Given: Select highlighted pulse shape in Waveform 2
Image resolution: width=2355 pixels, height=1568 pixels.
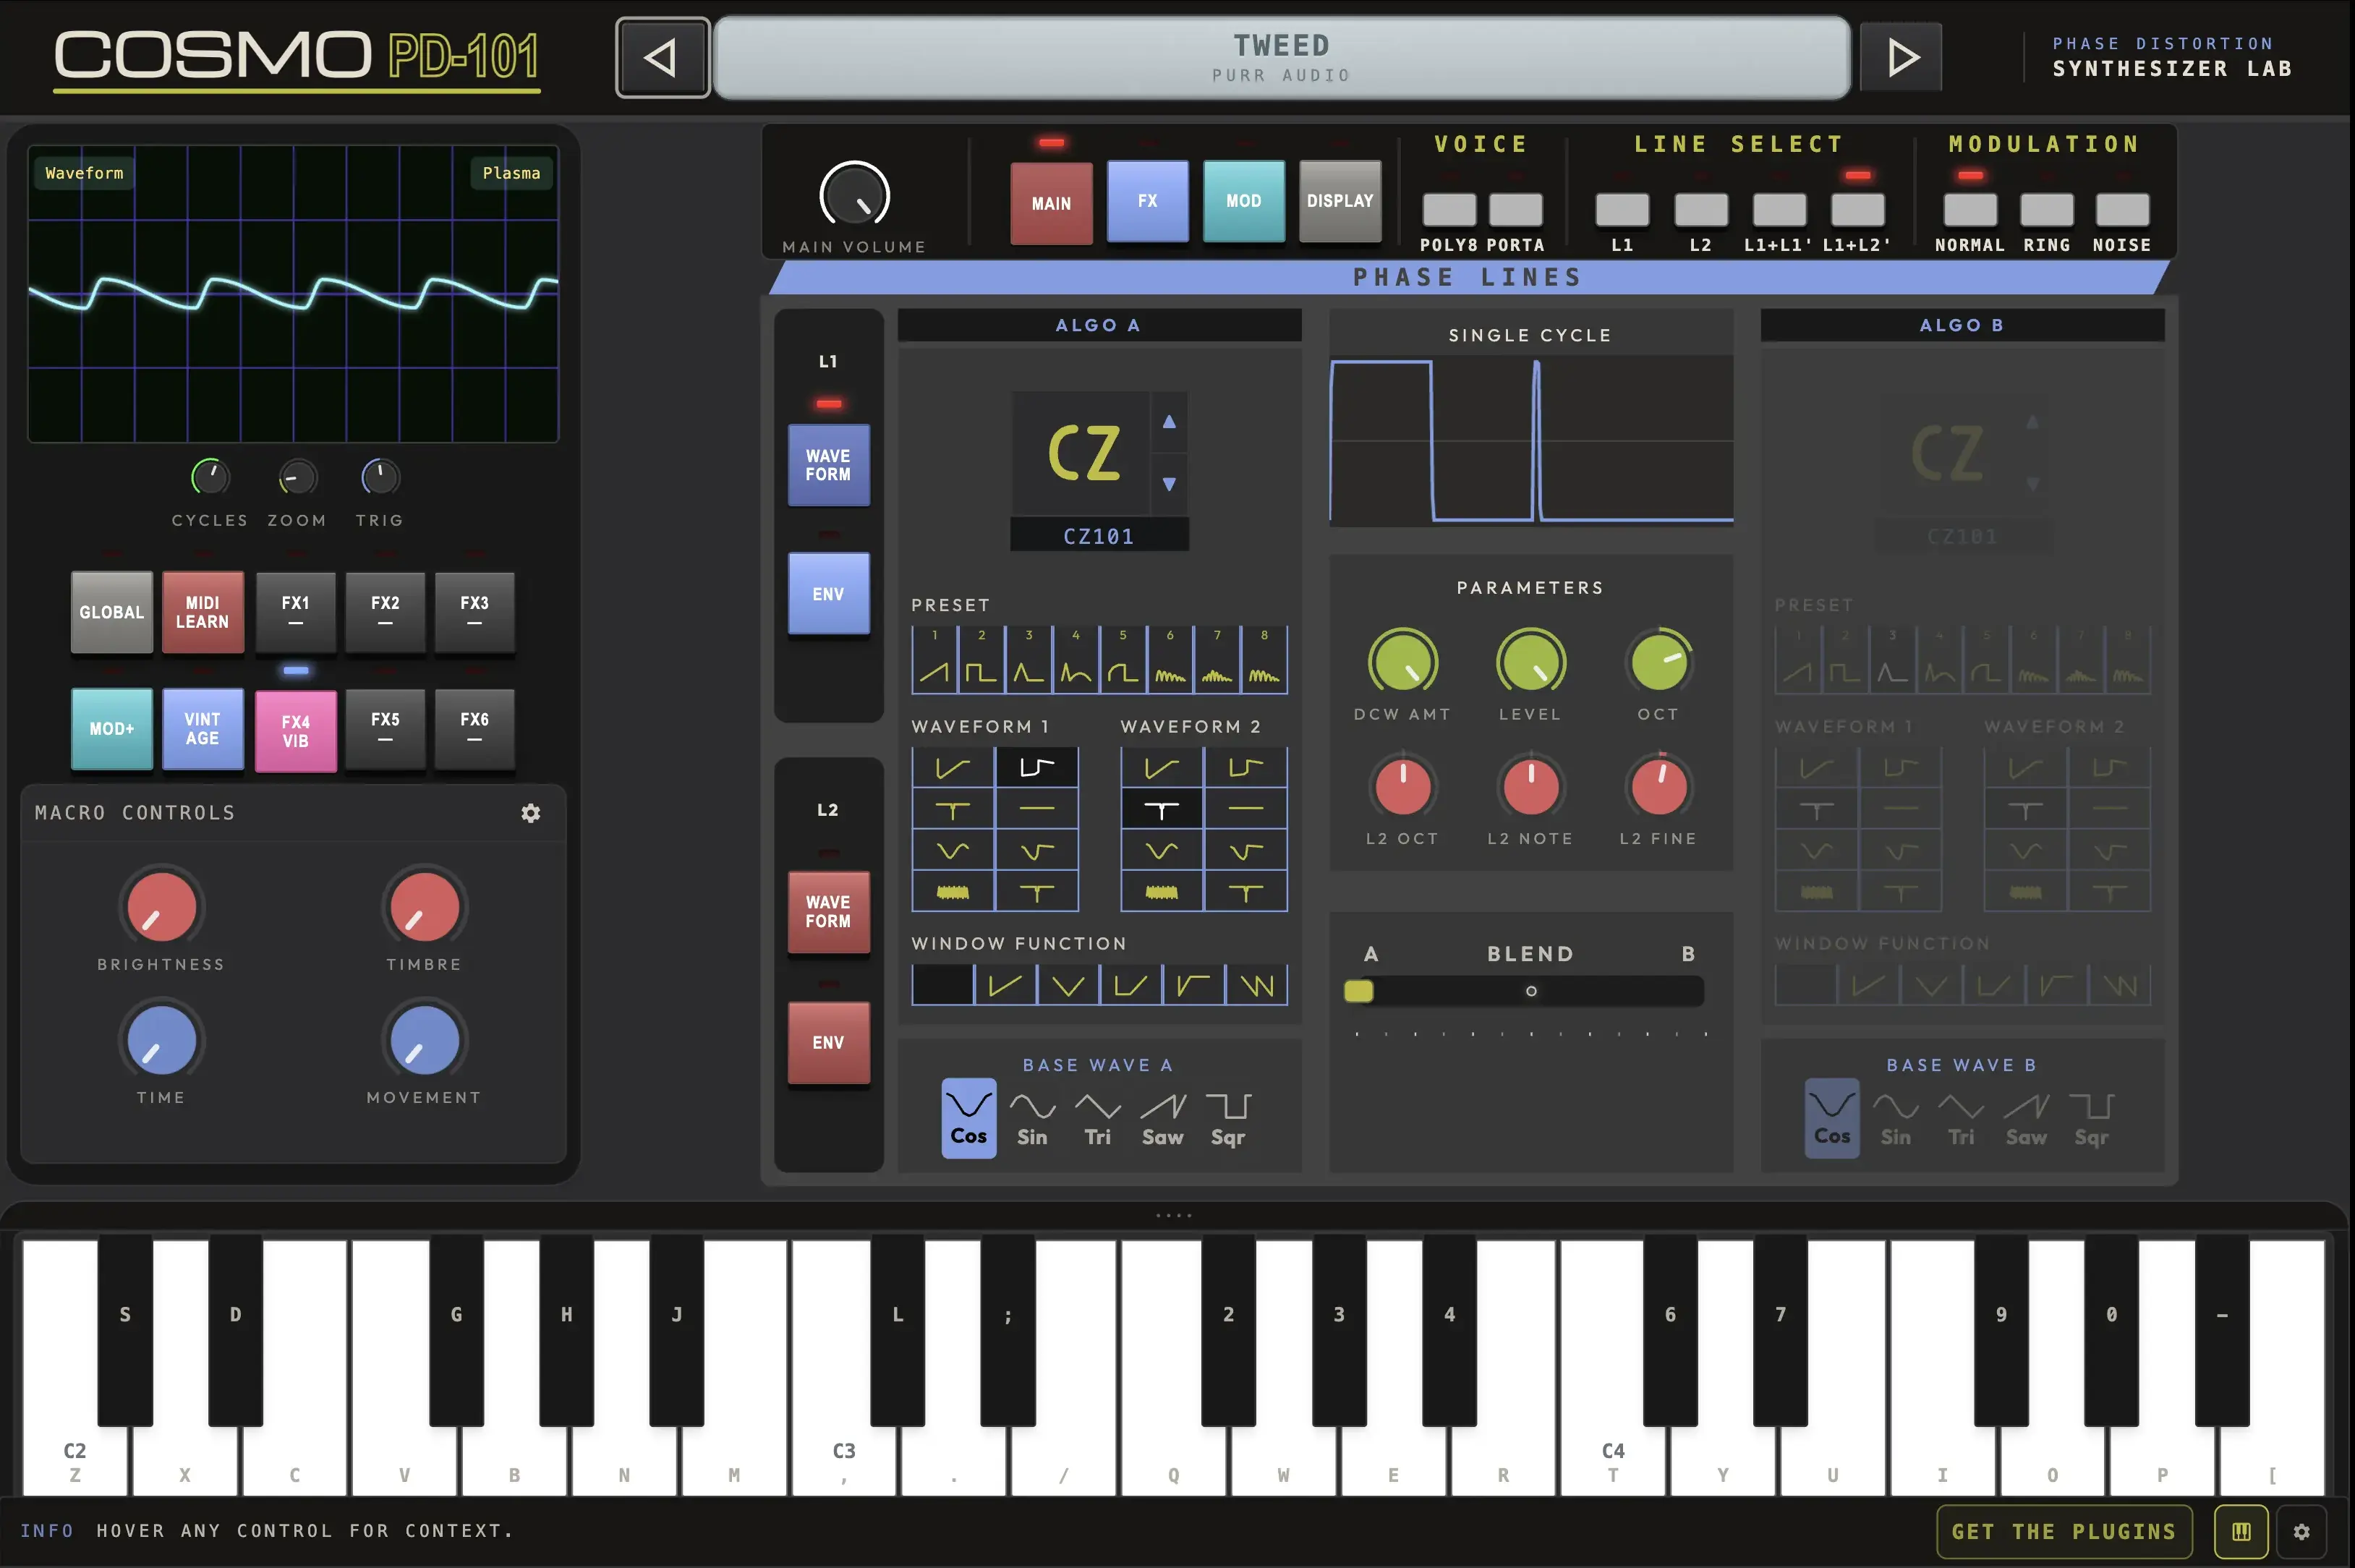Looking at the screenshot, I should pos(1162,809).
